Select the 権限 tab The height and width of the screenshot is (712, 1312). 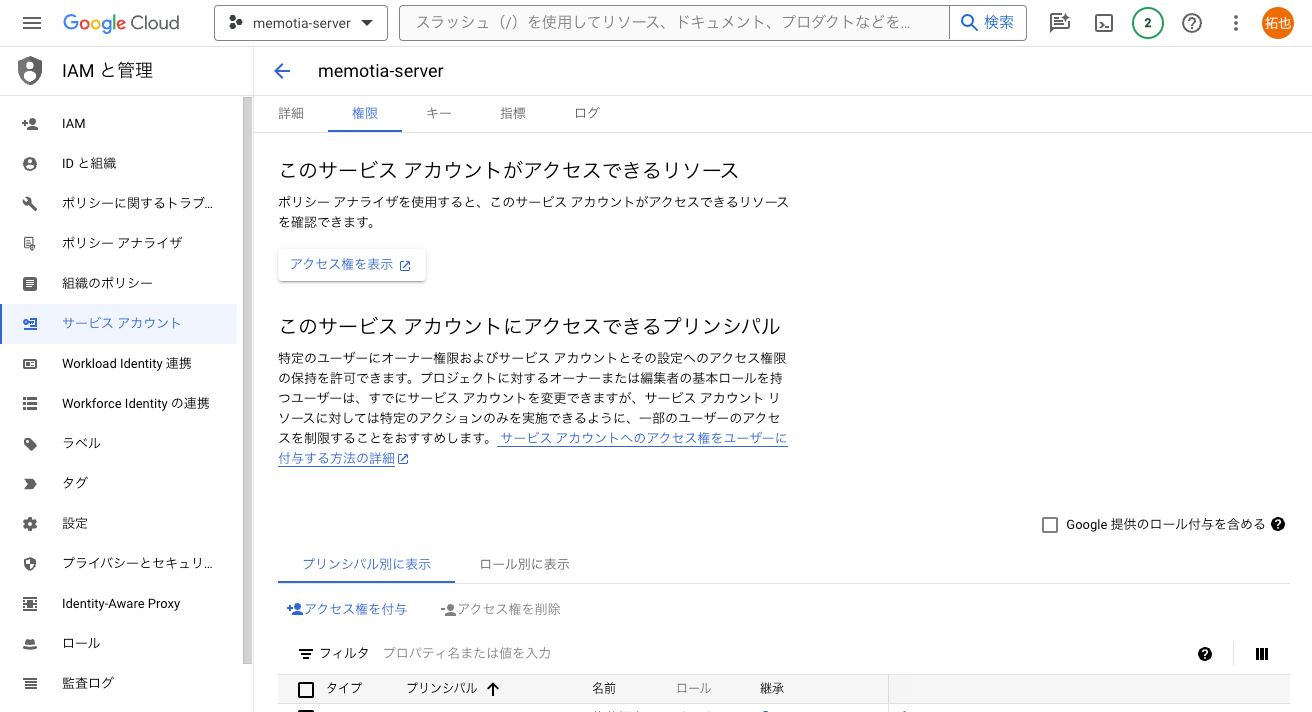pyautogui.click(x=365, y=114)
